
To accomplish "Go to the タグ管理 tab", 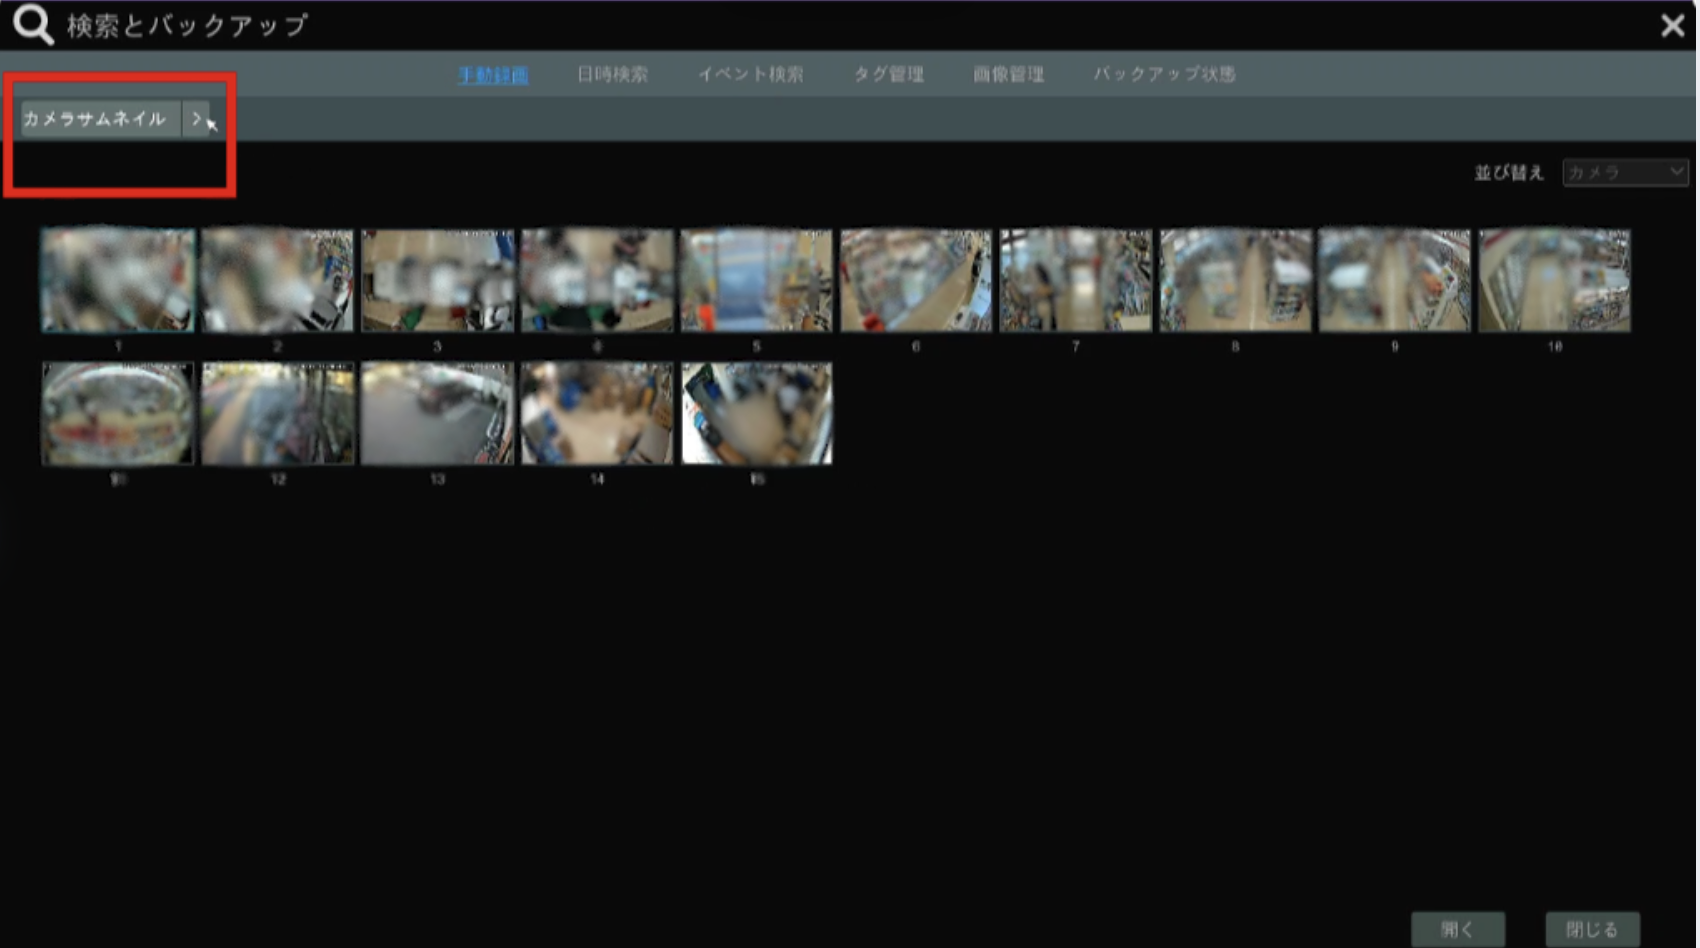I will pos(888,75).
